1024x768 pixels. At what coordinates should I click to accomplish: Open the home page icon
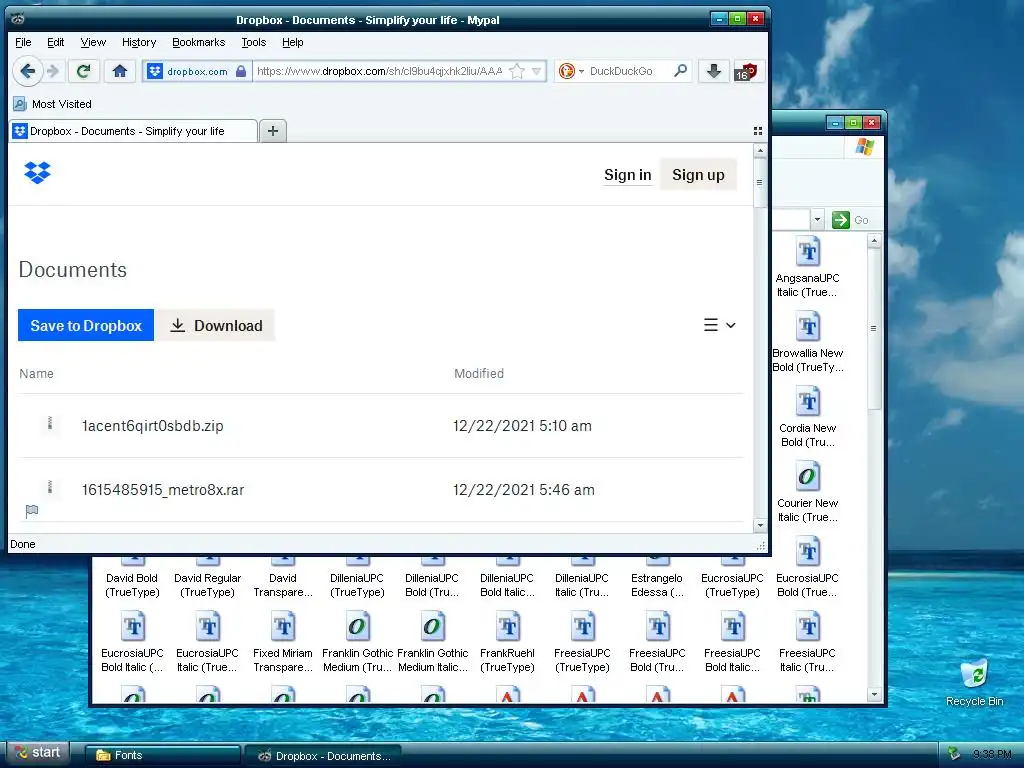[120, 71]
